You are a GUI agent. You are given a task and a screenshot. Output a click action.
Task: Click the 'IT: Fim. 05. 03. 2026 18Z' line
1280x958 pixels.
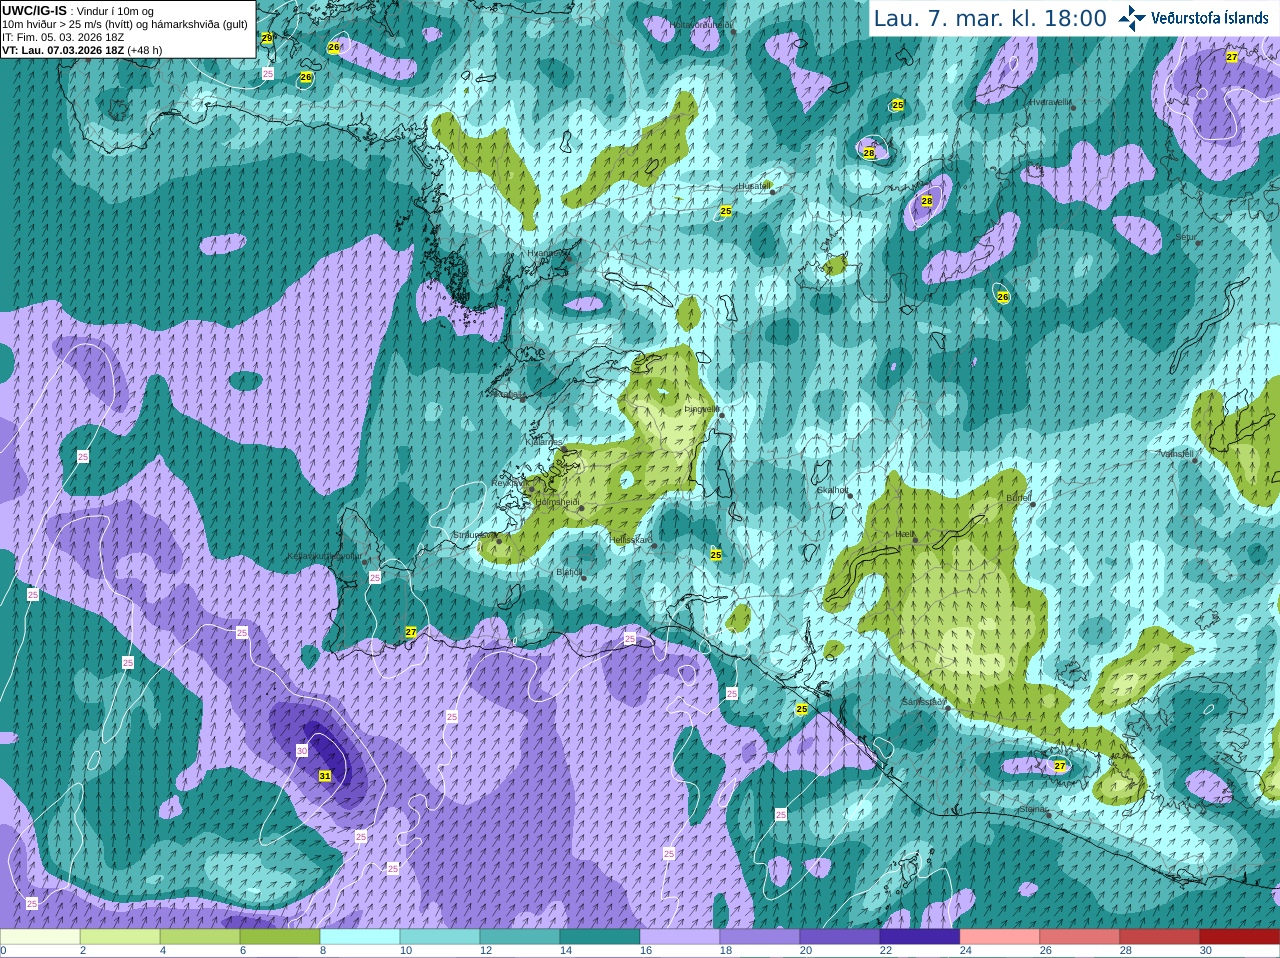(x=63, y=37)
